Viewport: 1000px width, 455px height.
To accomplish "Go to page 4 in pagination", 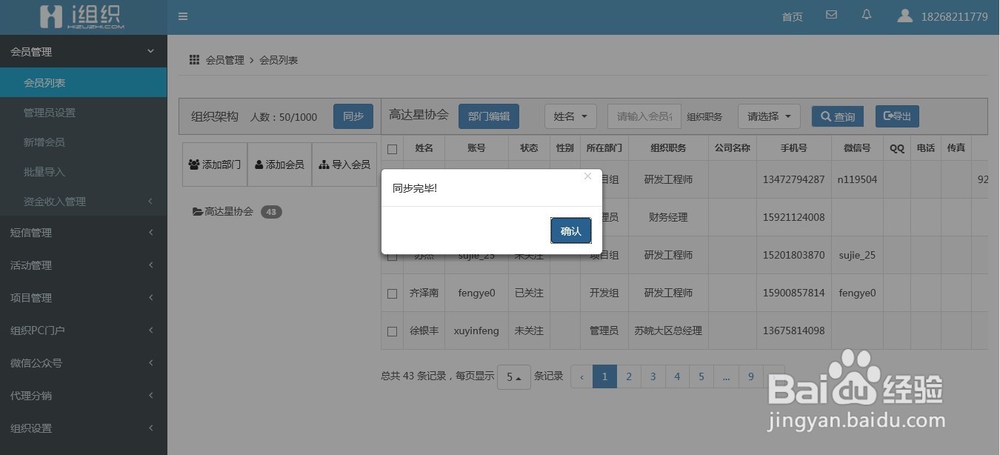I will coord(677,377).
